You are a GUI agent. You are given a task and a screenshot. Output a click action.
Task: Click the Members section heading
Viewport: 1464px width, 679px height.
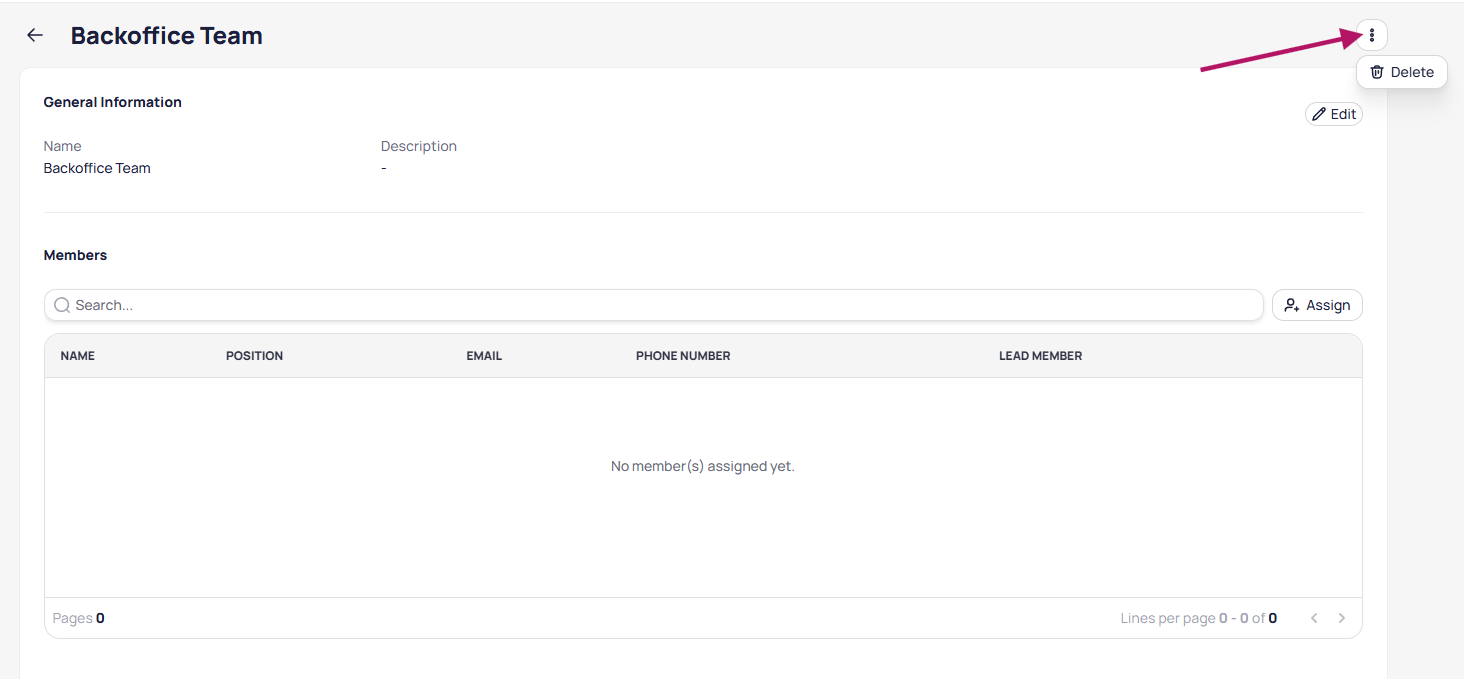75,255
